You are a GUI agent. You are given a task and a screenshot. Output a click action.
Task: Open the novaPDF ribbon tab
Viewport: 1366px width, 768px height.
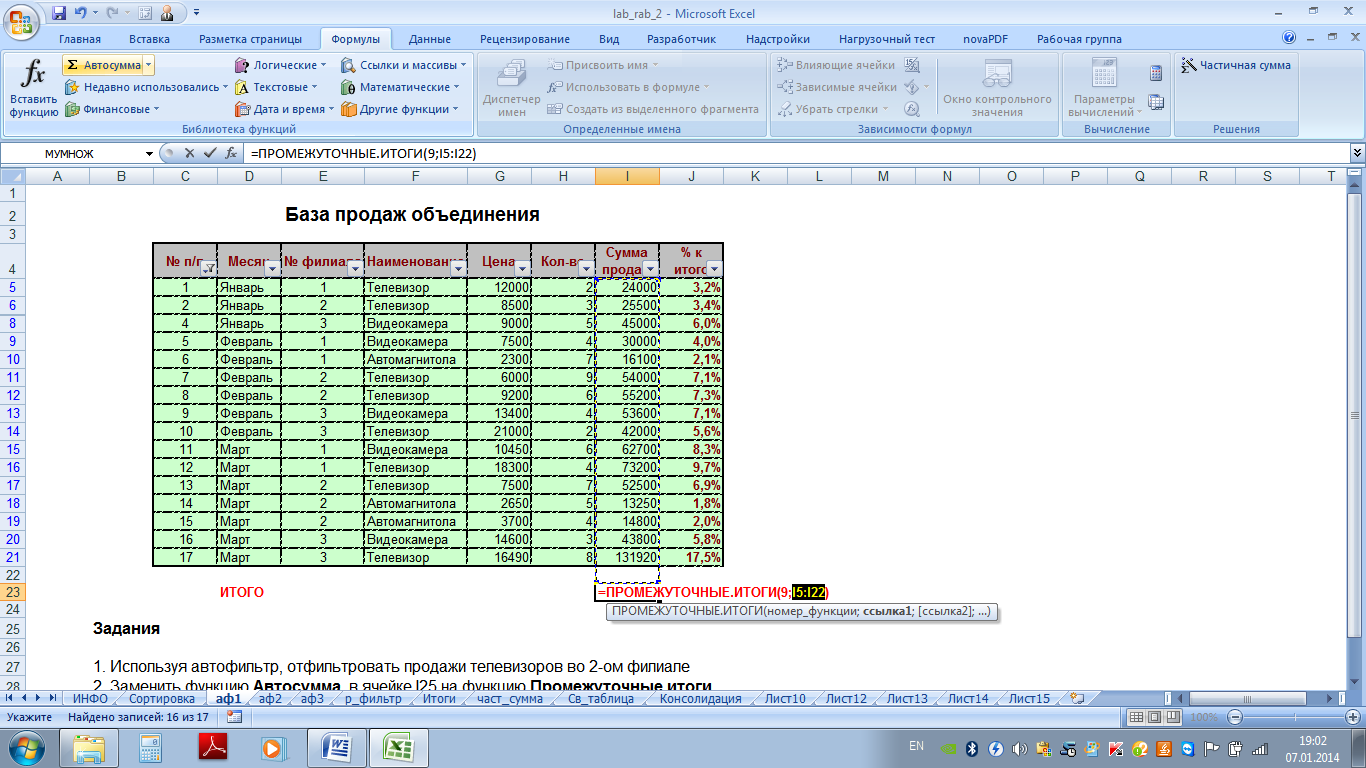[x=985, y=39]
